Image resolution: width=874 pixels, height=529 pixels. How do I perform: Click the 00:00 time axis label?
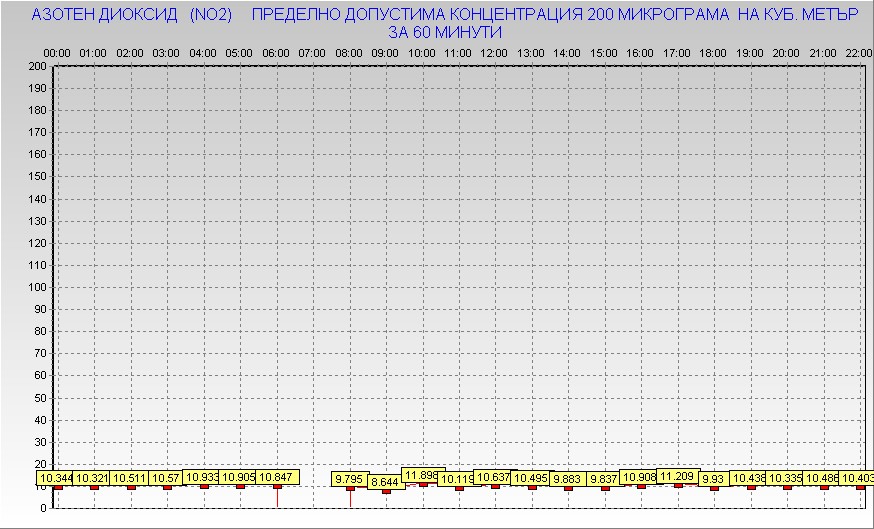pyautogui.click(x=57, y=52)
